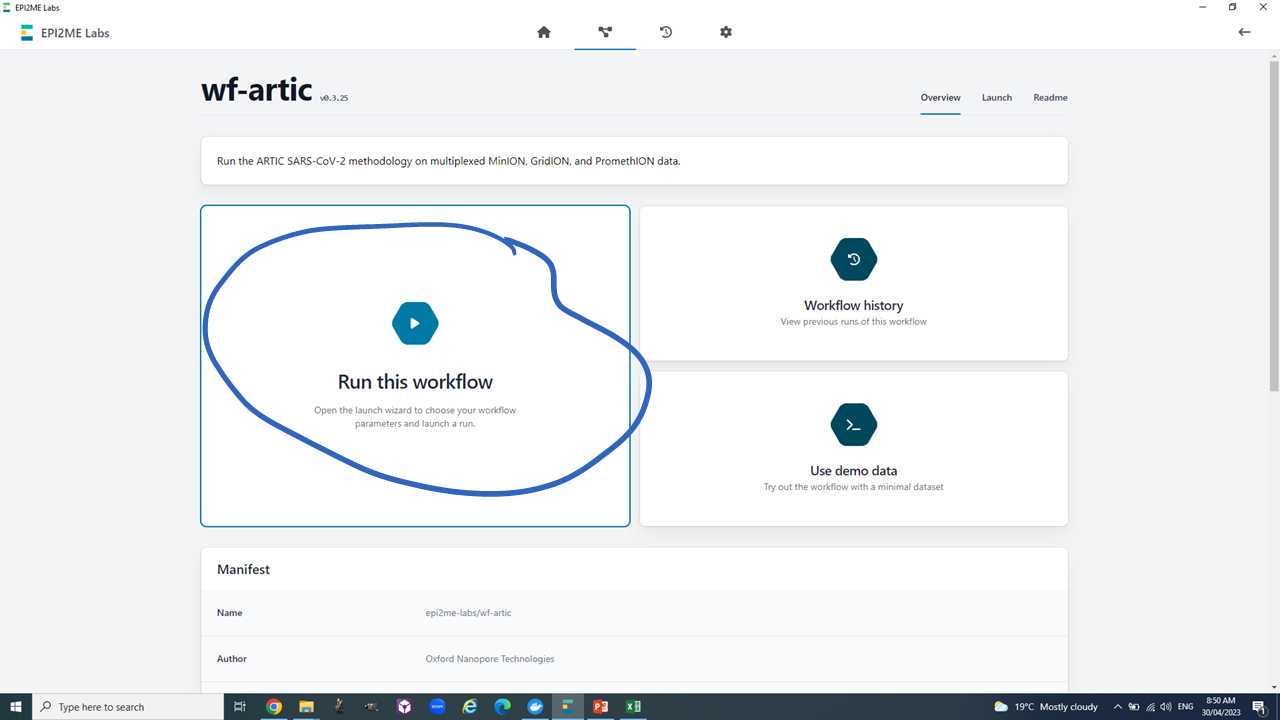Image resolution: width=1280 pixels, height=720 pixels.
Task: Open PowerPoint from the taskbar
Action: [600, 707]
